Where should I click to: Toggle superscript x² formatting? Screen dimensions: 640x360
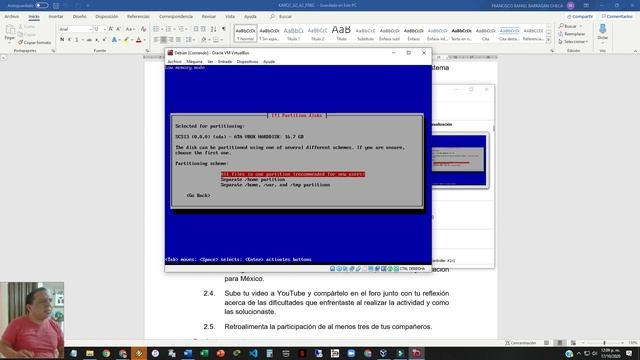pyautogui.click(x=104, y=40)
